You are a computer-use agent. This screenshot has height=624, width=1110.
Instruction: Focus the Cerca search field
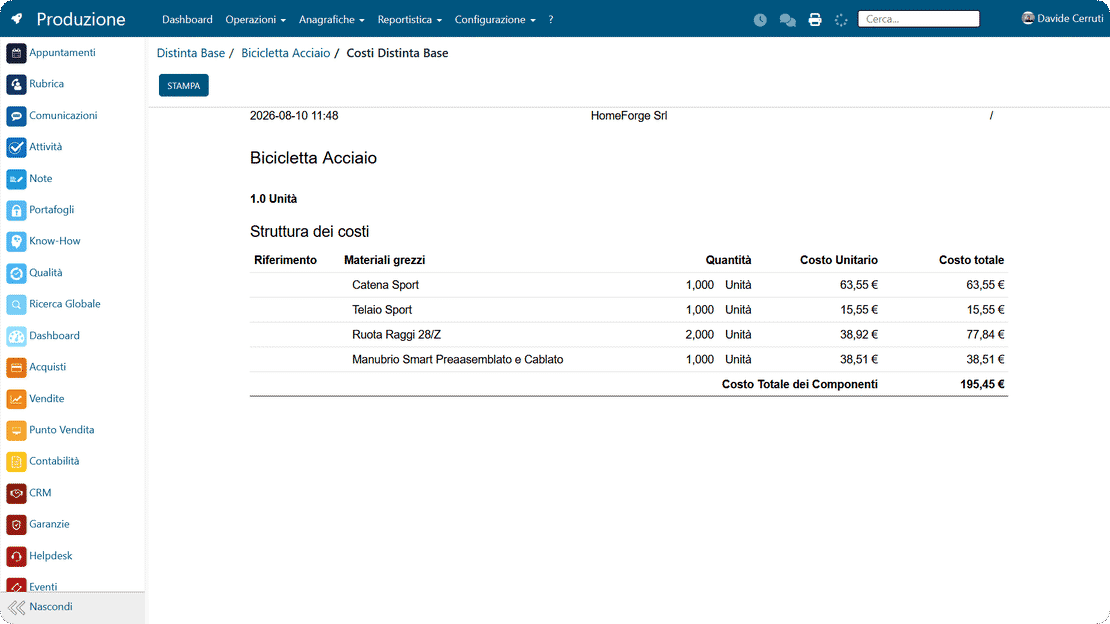pos(918,19)
